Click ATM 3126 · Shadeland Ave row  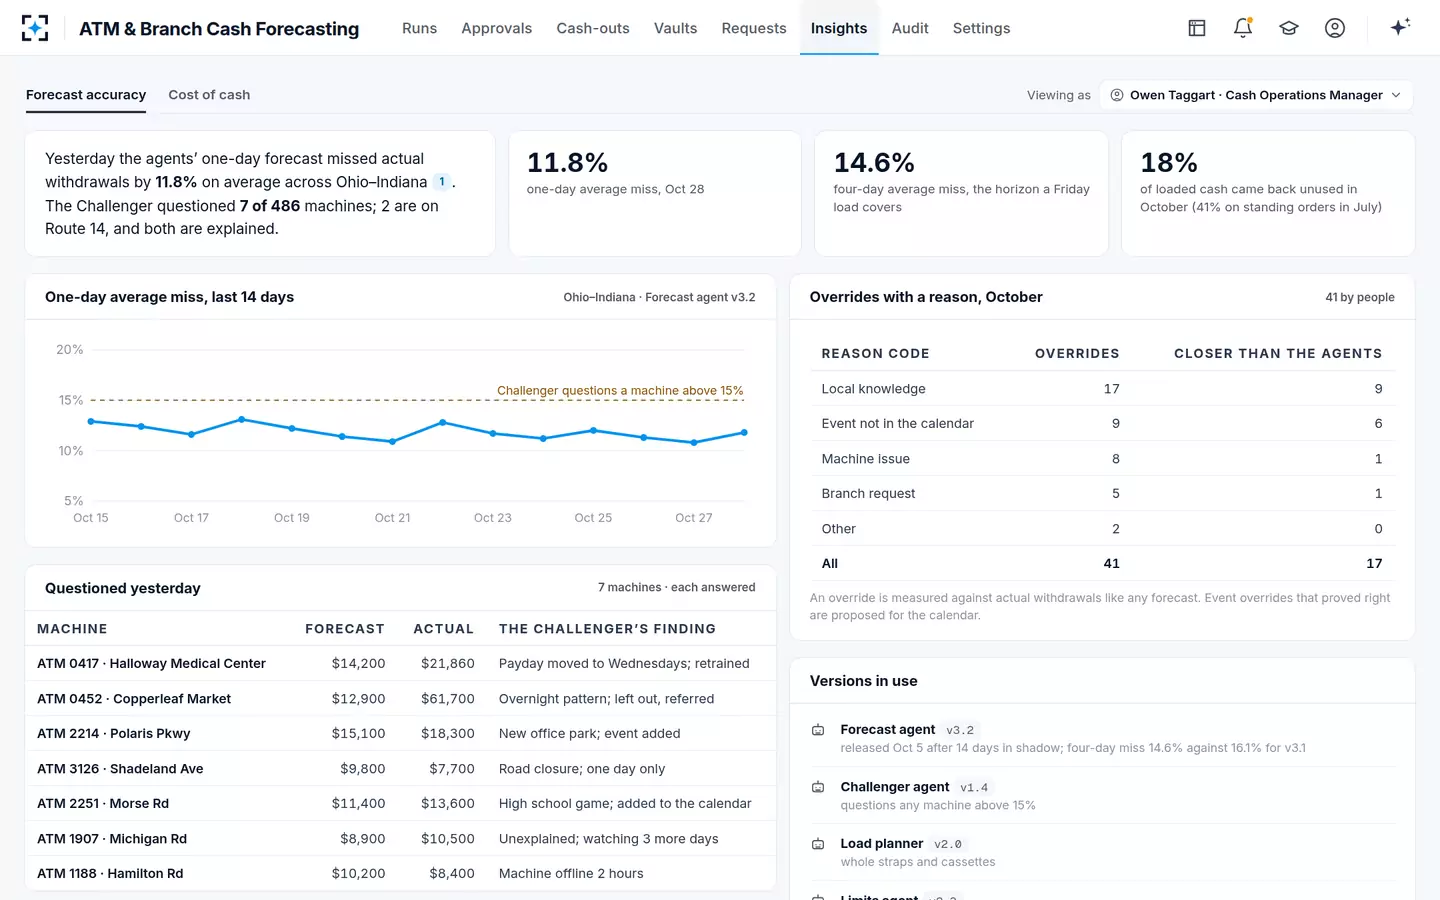click(400, 769)
